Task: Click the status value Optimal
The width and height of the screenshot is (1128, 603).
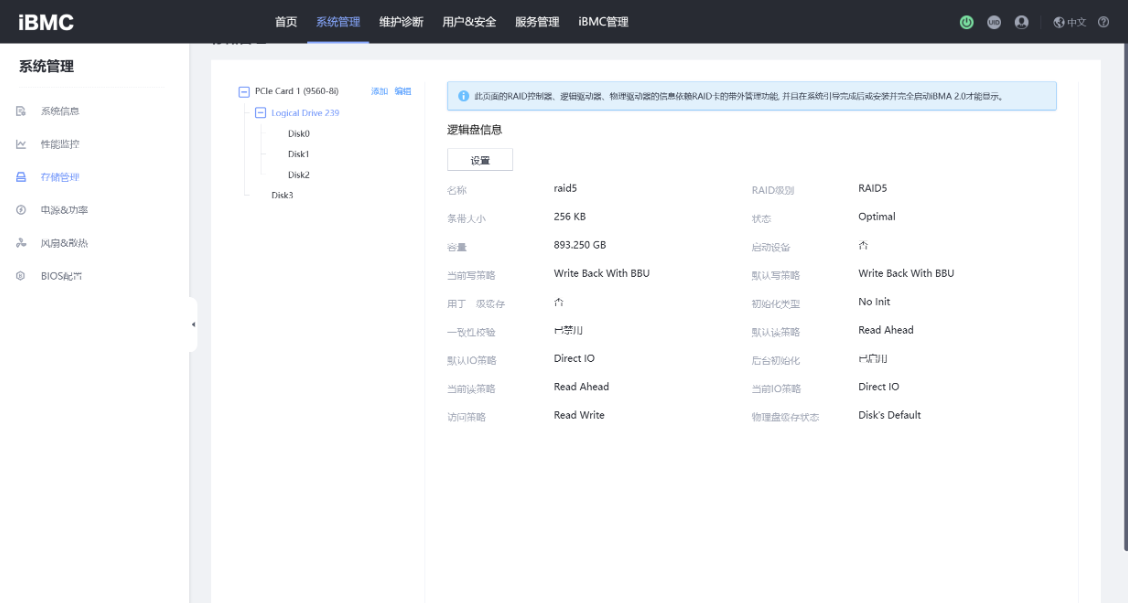Action: click(877, 217)
